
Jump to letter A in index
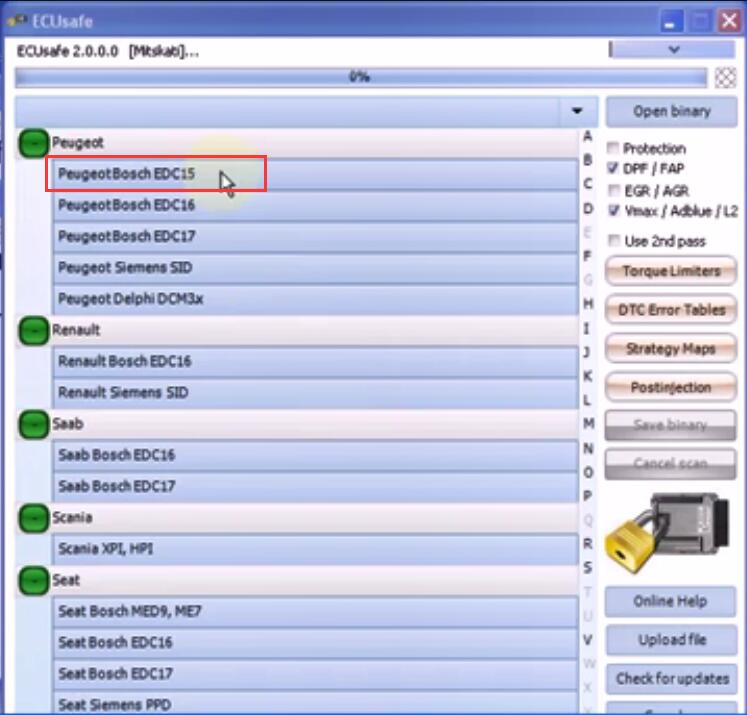[588, 136]
